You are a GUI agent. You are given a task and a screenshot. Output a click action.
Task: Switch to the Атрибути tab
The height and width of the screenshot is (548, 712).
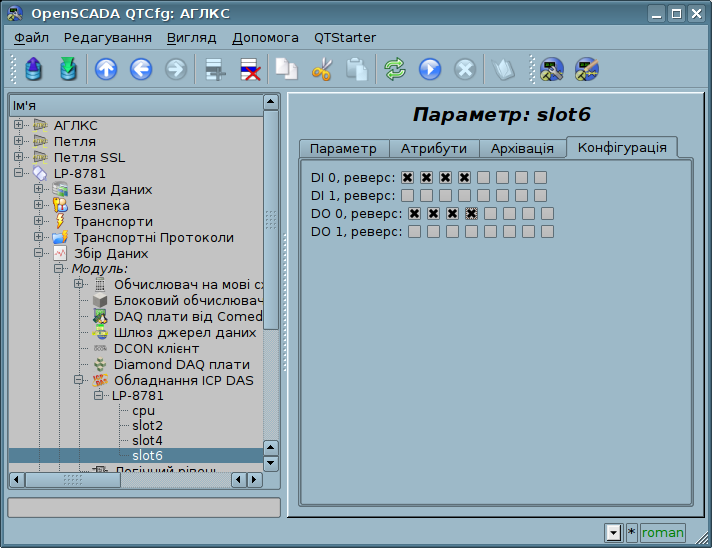tap(433, 148)
